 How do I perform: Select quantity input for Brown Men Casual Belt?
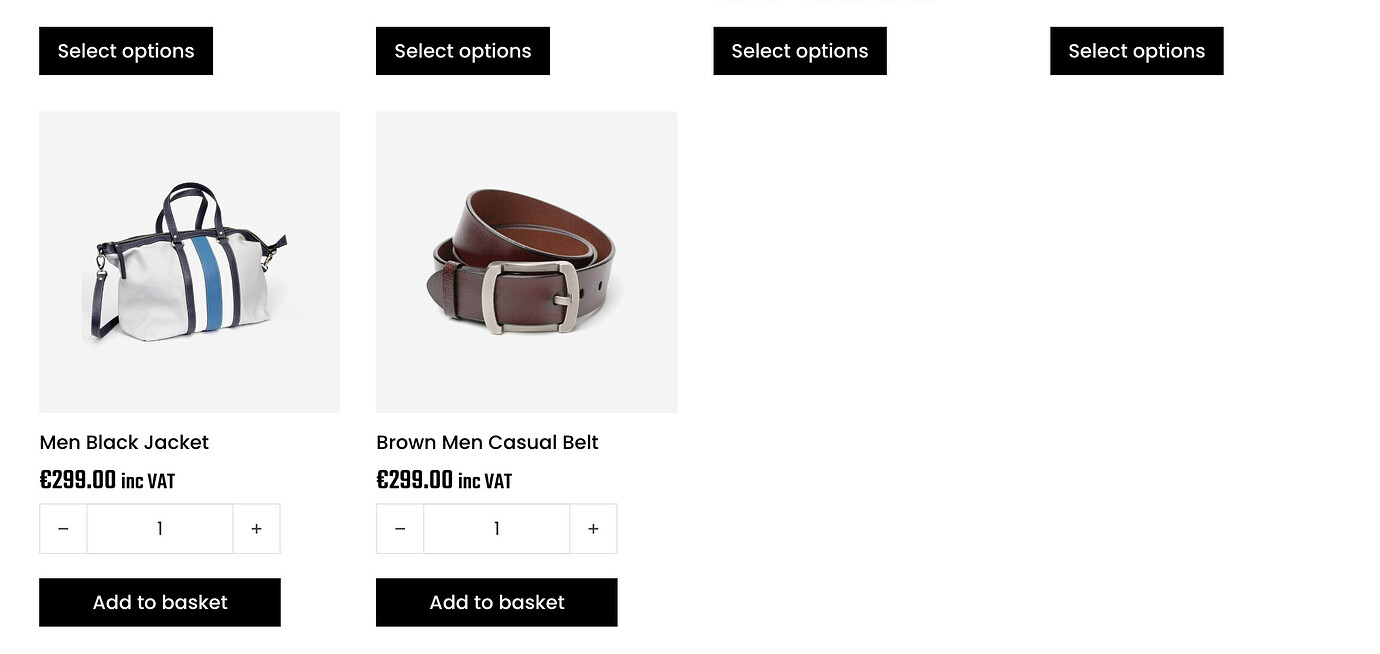497,529
